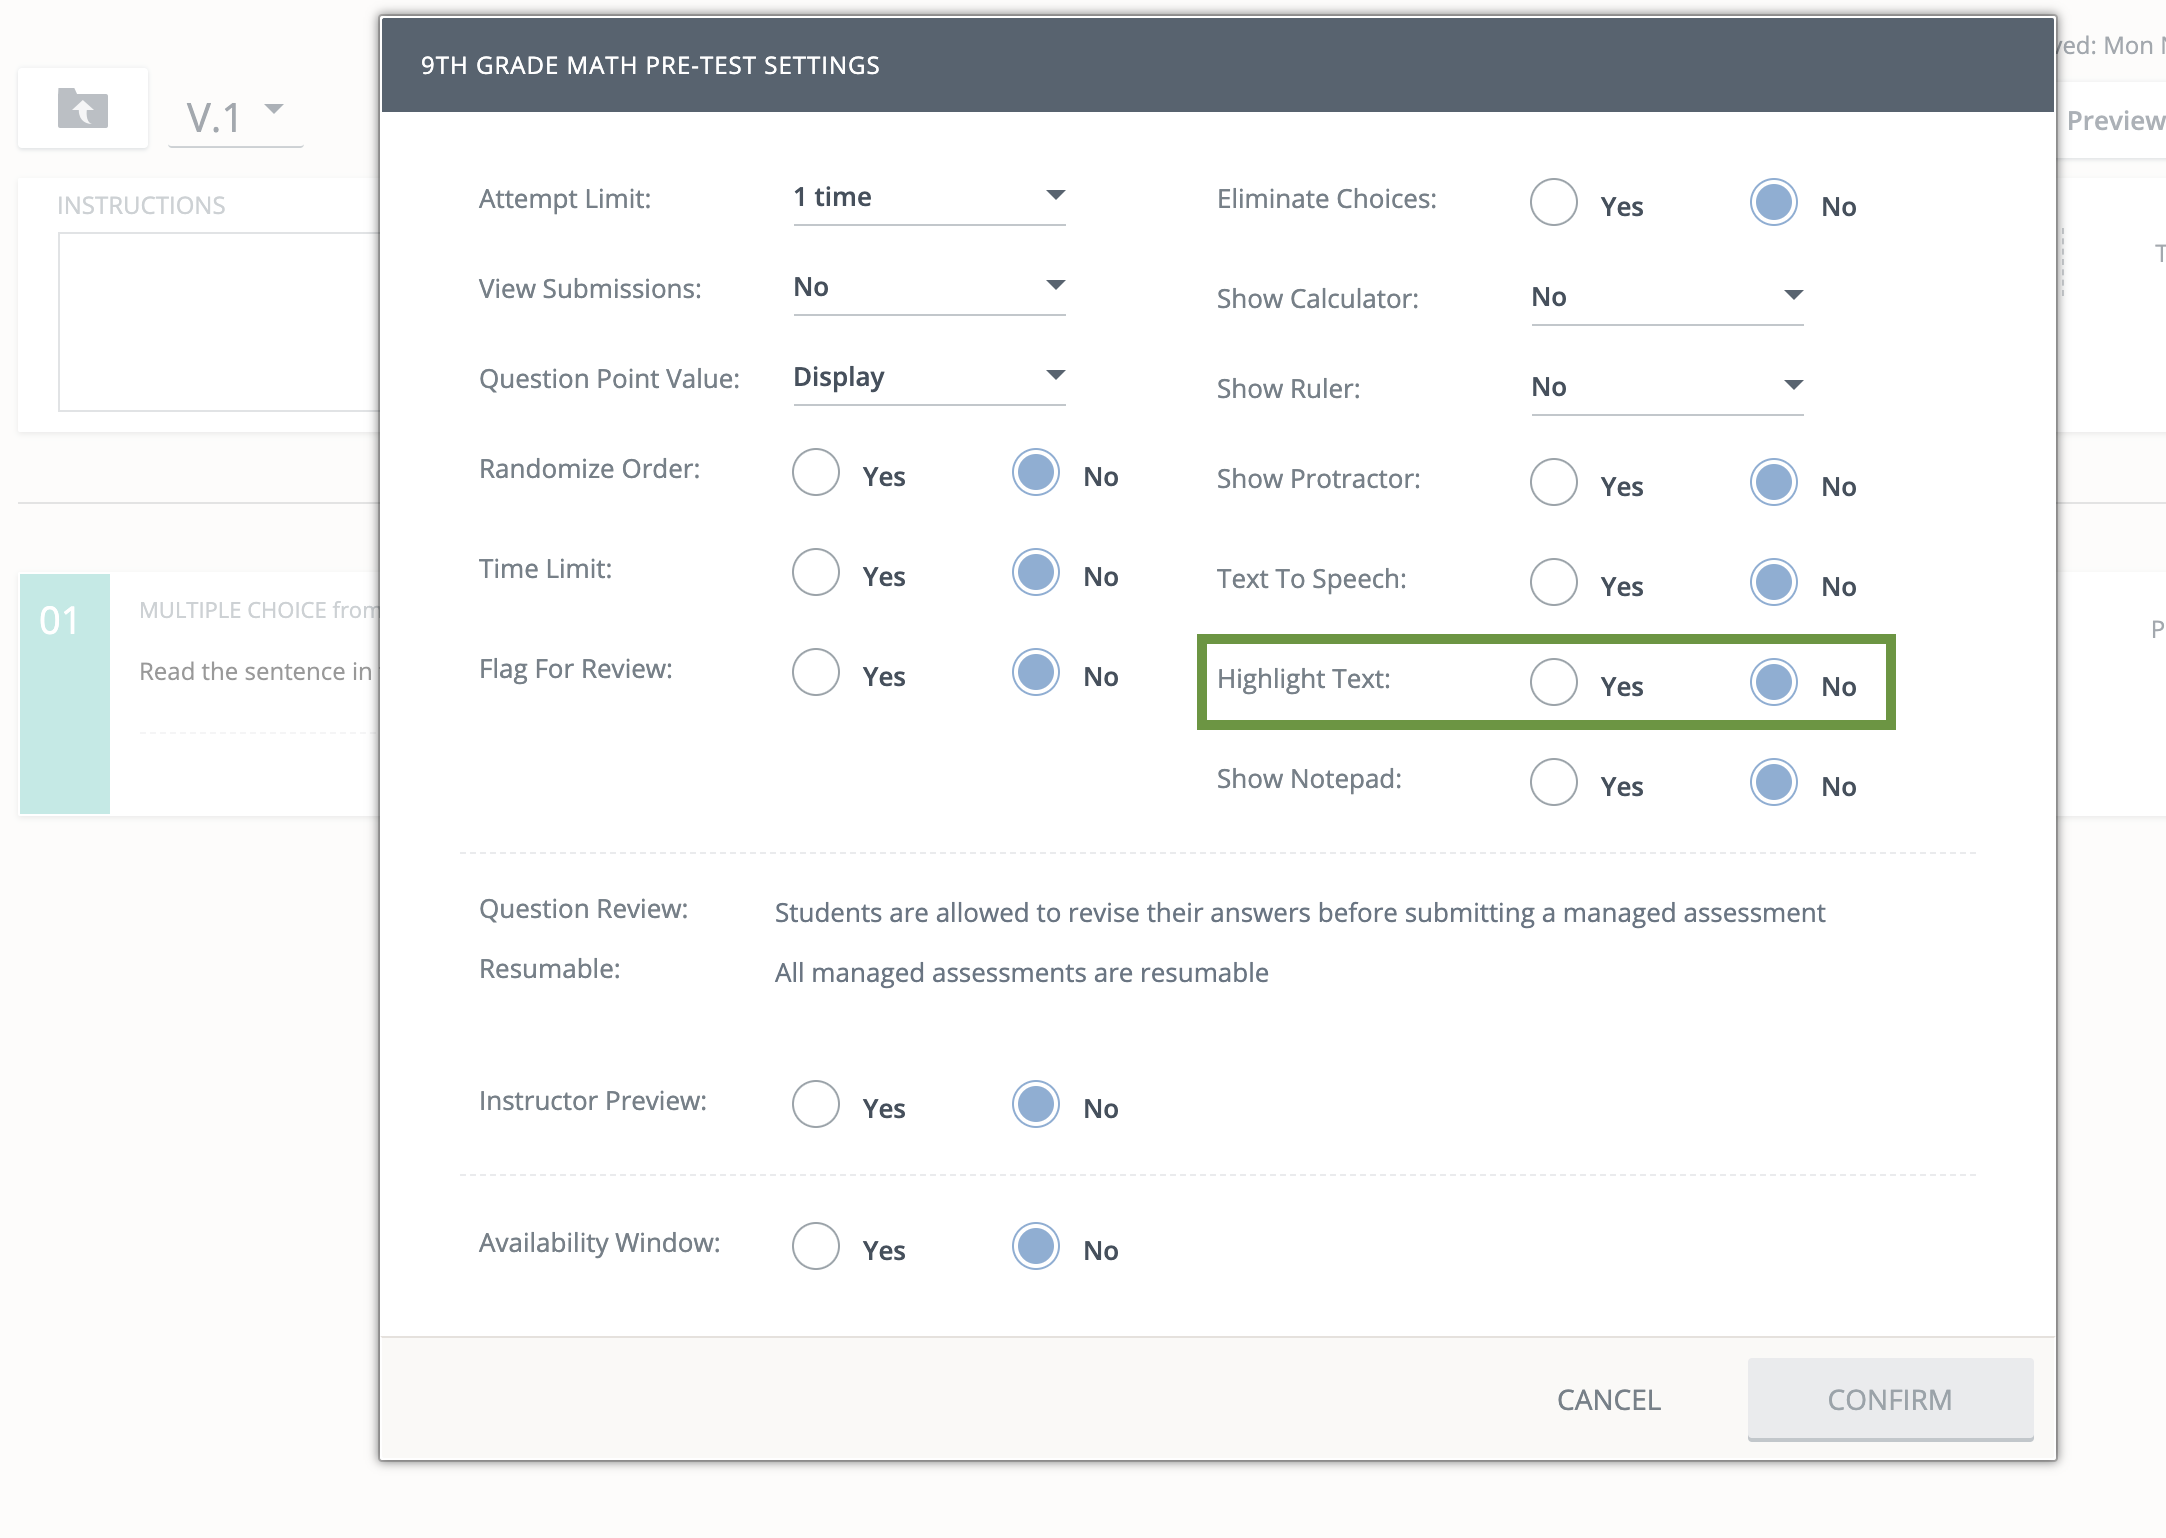Confirm the pre-test settings

(x=1889, y=1400)
